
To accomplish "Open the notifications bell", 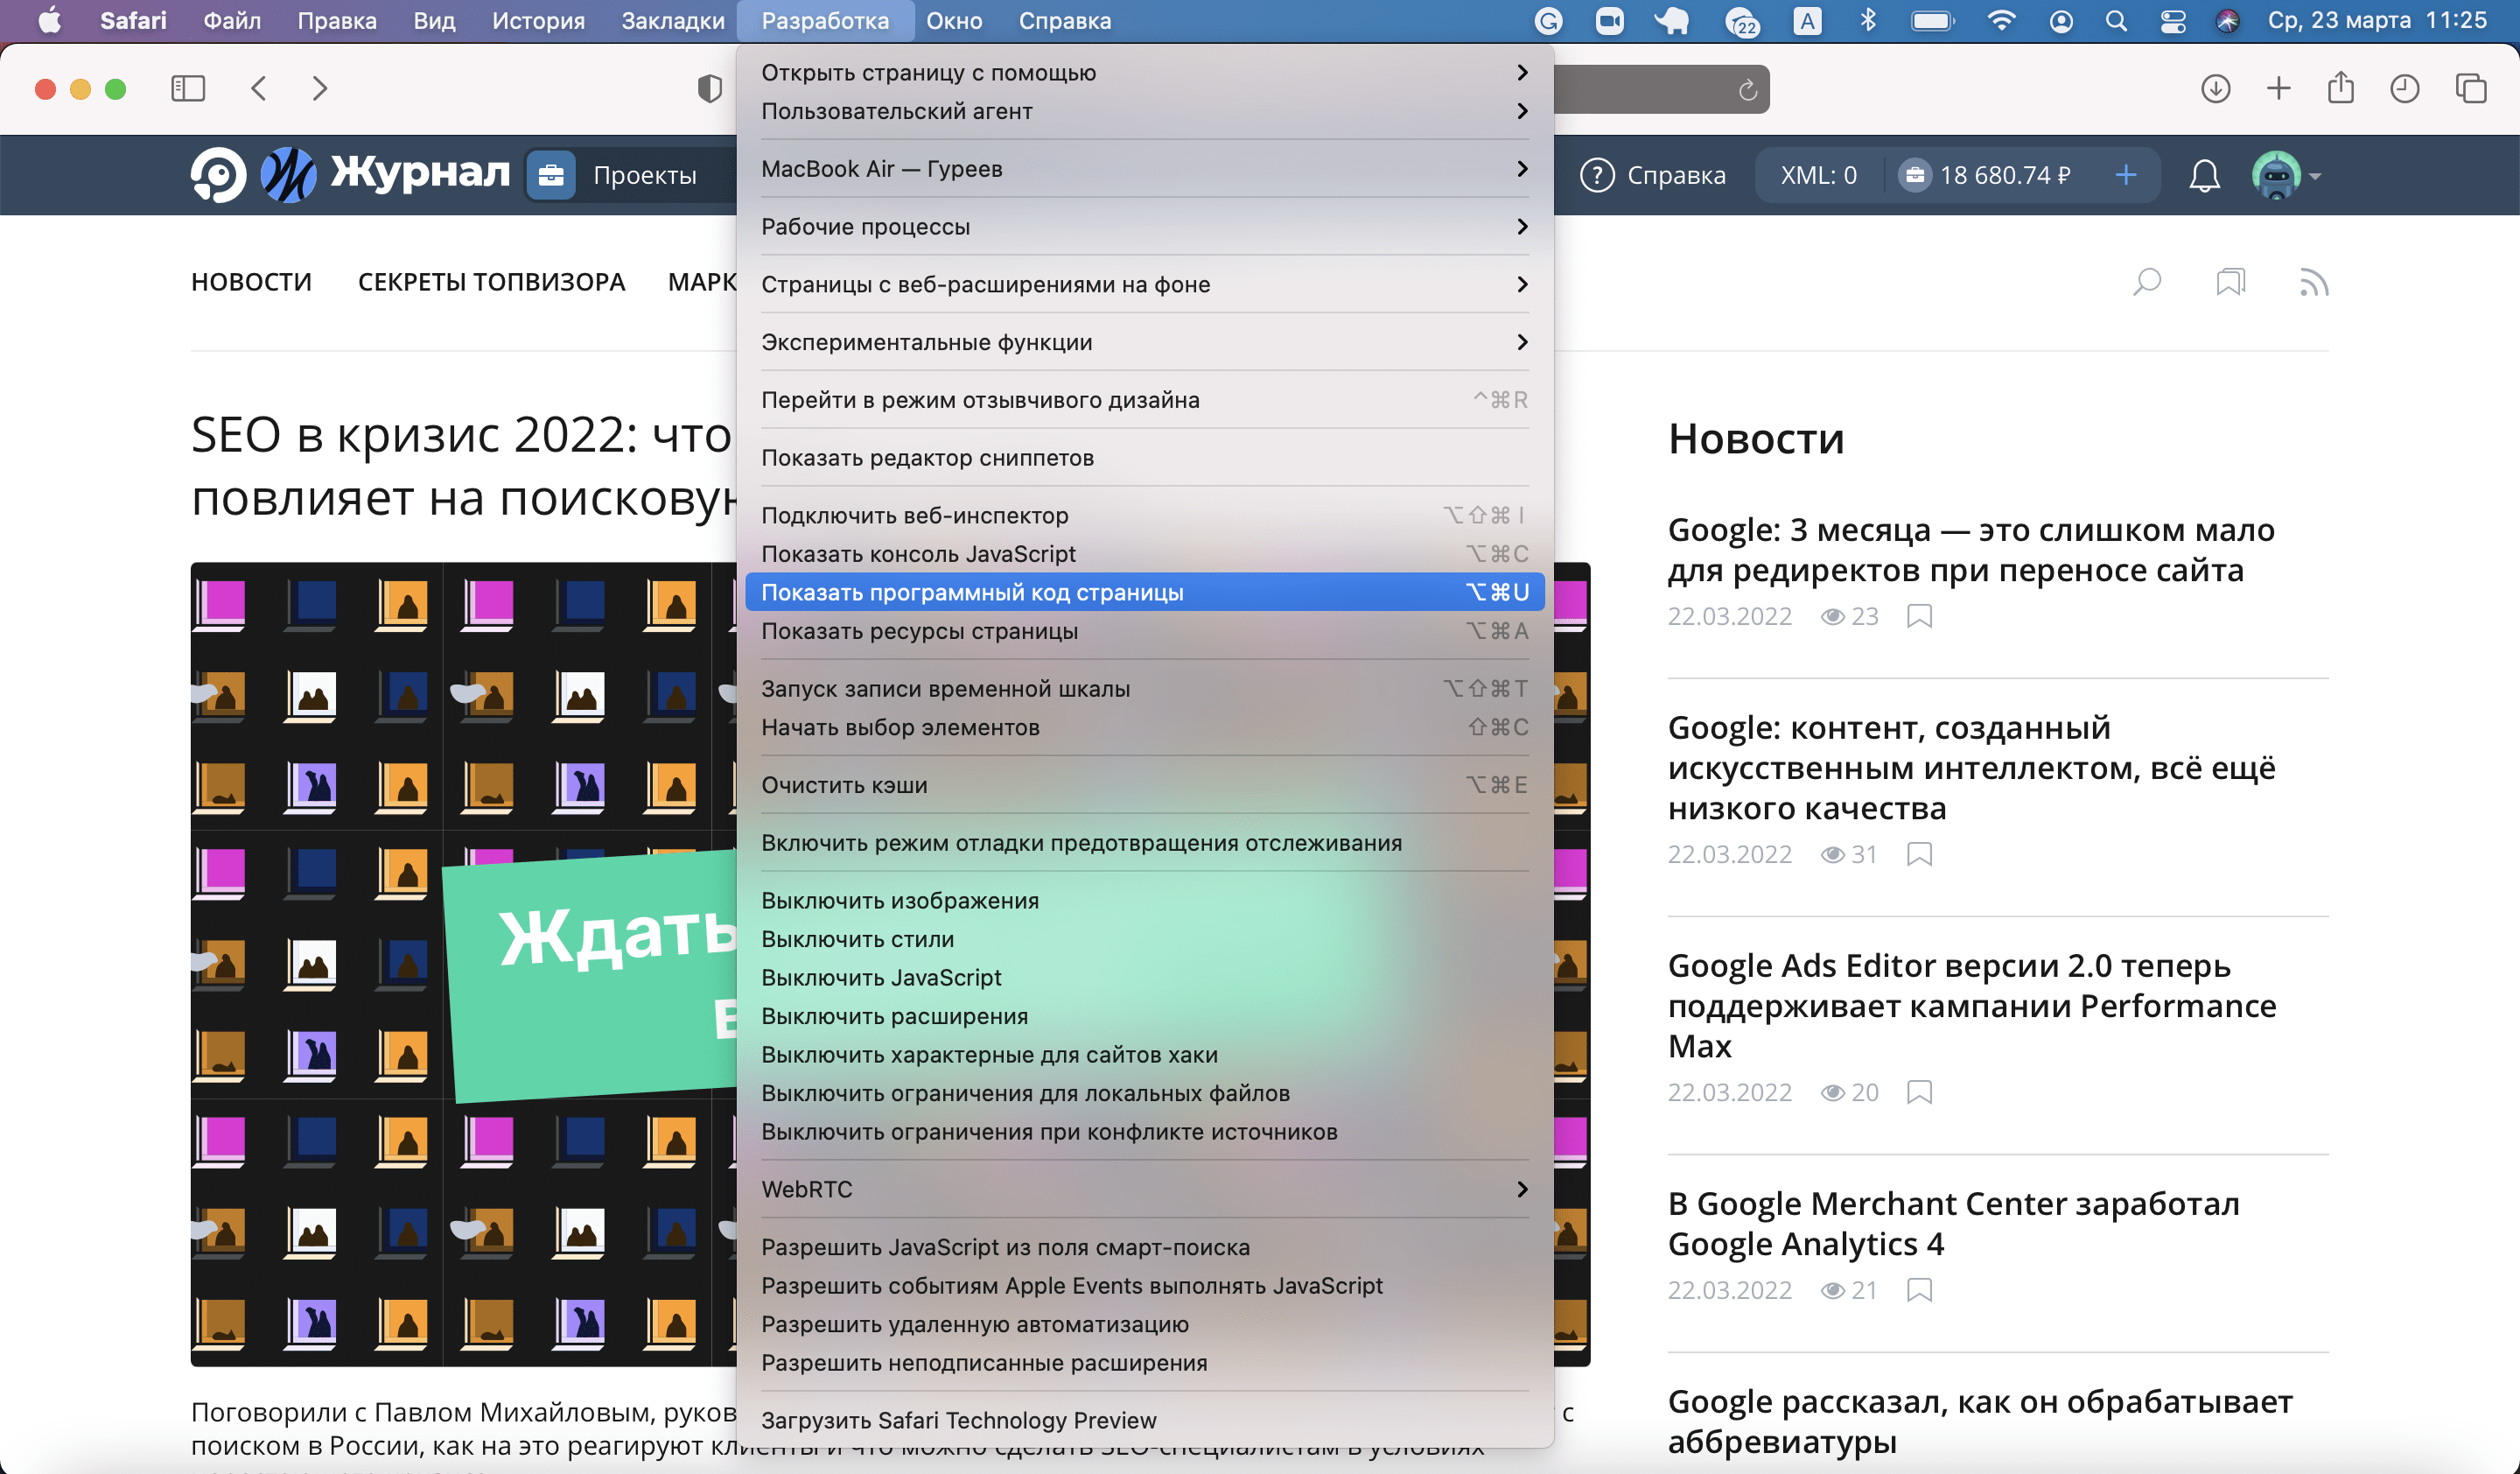I will pyautogui.click(x=2204, y=176).
